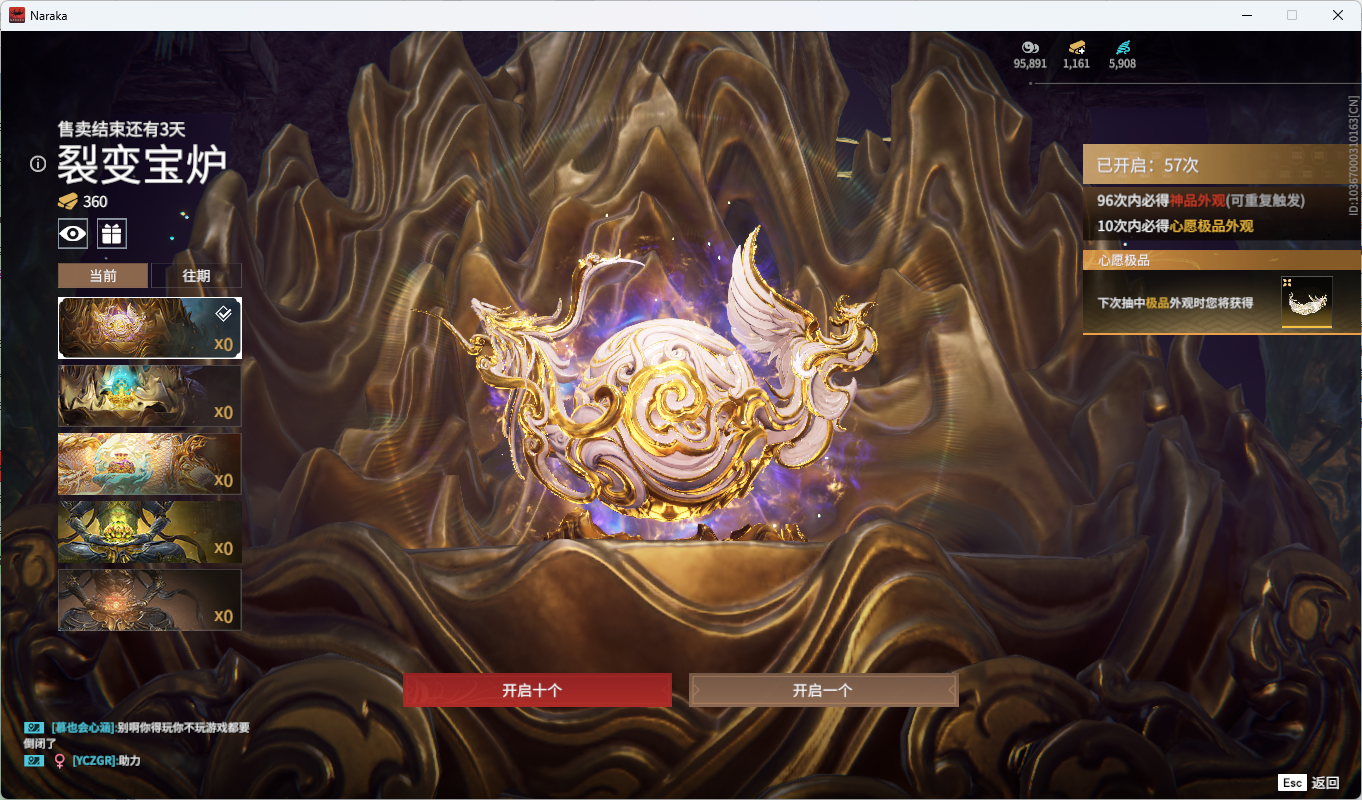Click the 10次内必得心愿极品外观 text

[x=1175, y=226]
